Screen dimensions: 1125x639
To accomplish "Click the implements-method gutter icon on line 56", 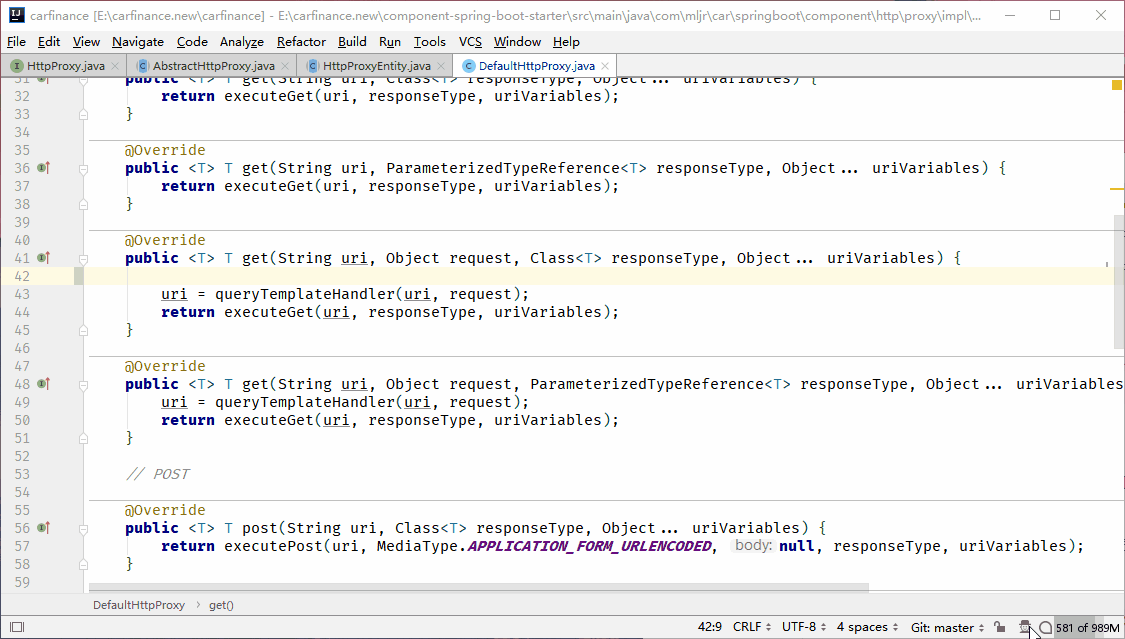I will [43, 528].
